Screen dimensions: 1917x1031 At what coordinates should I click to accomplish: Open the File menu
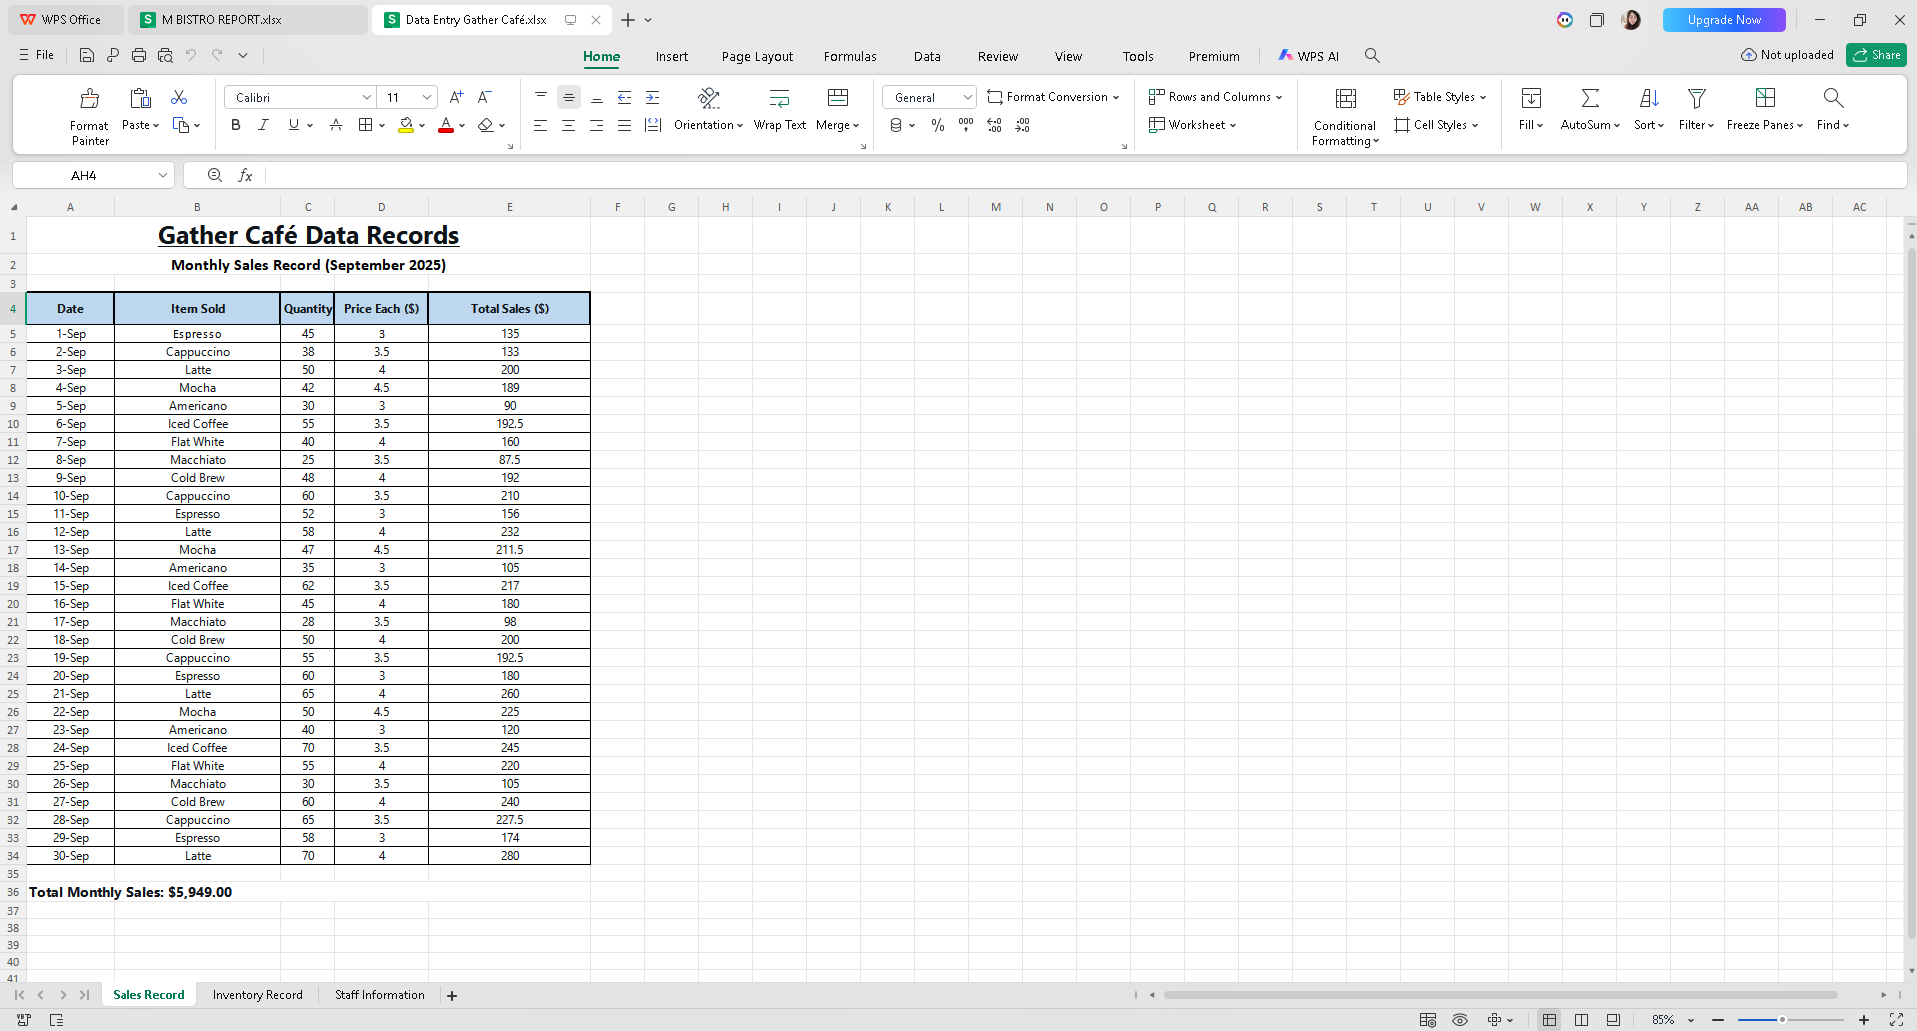click(36, 55)
